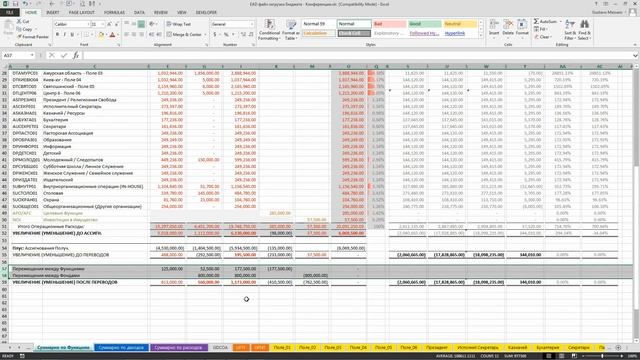Open the General number format dropdown

[x=251, y=24]
